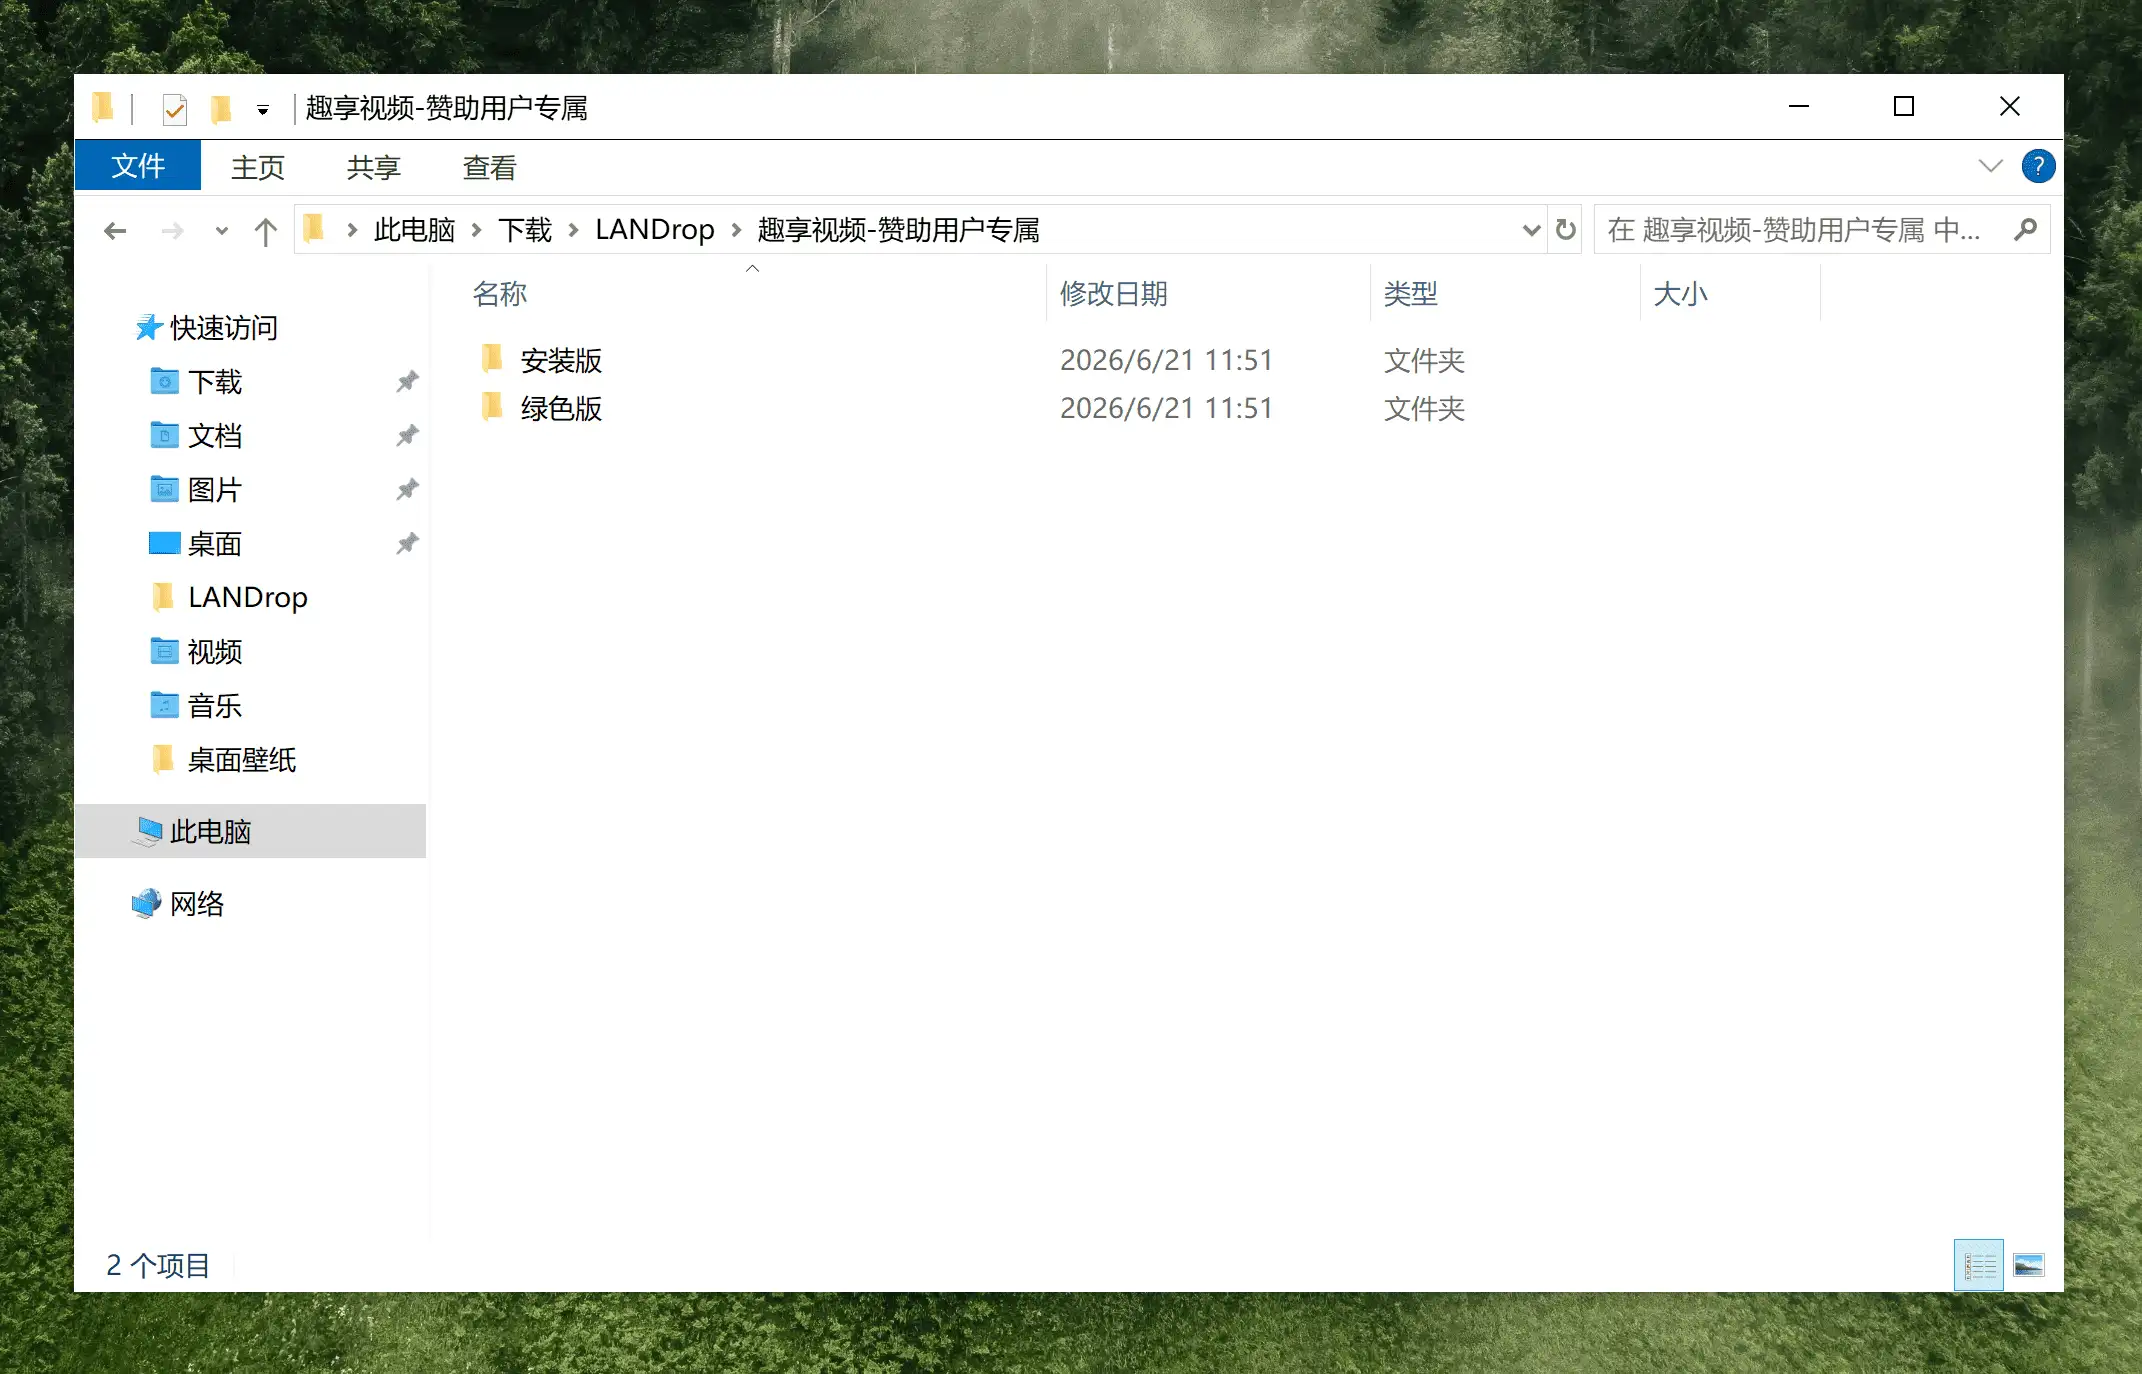The image size is (2142, 1374).
Task: Click the 2 个项目 status bar text
Action: (158, 1266)
